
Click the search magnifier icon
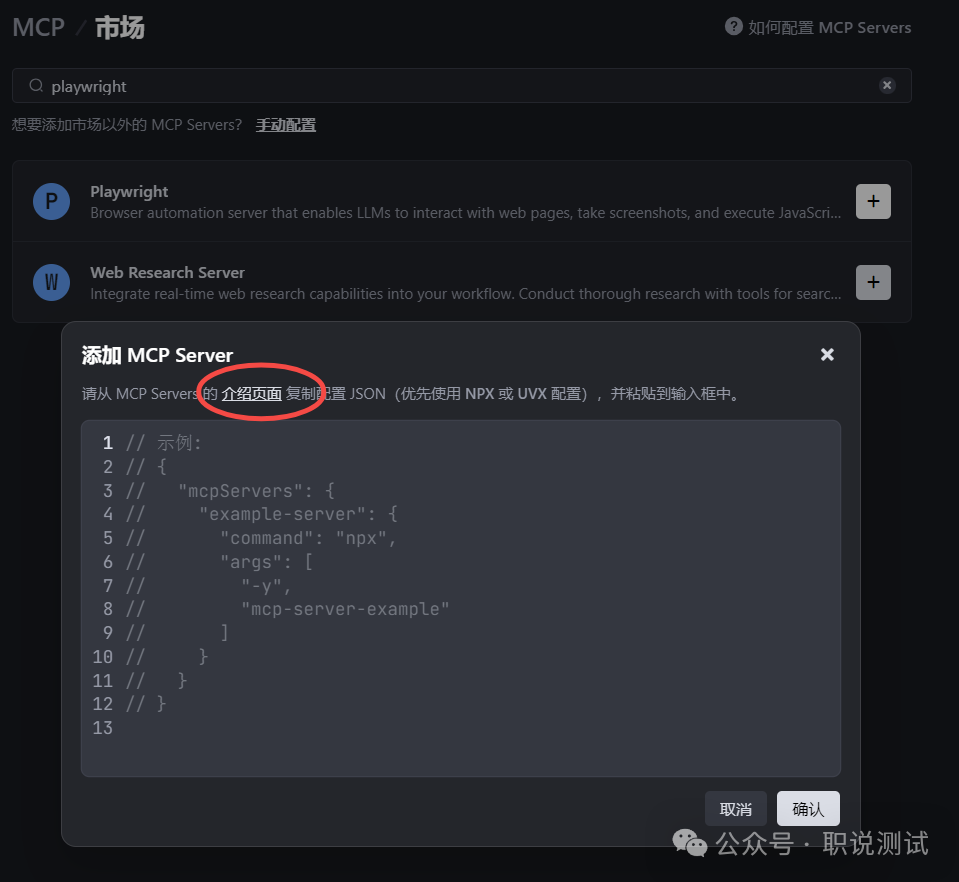[x=36, y=85]
